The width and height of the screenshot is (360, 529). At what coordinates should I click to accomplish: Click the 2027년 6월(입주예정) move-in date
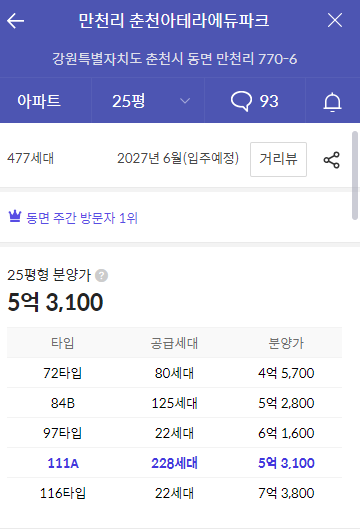[x=178, y=158]
